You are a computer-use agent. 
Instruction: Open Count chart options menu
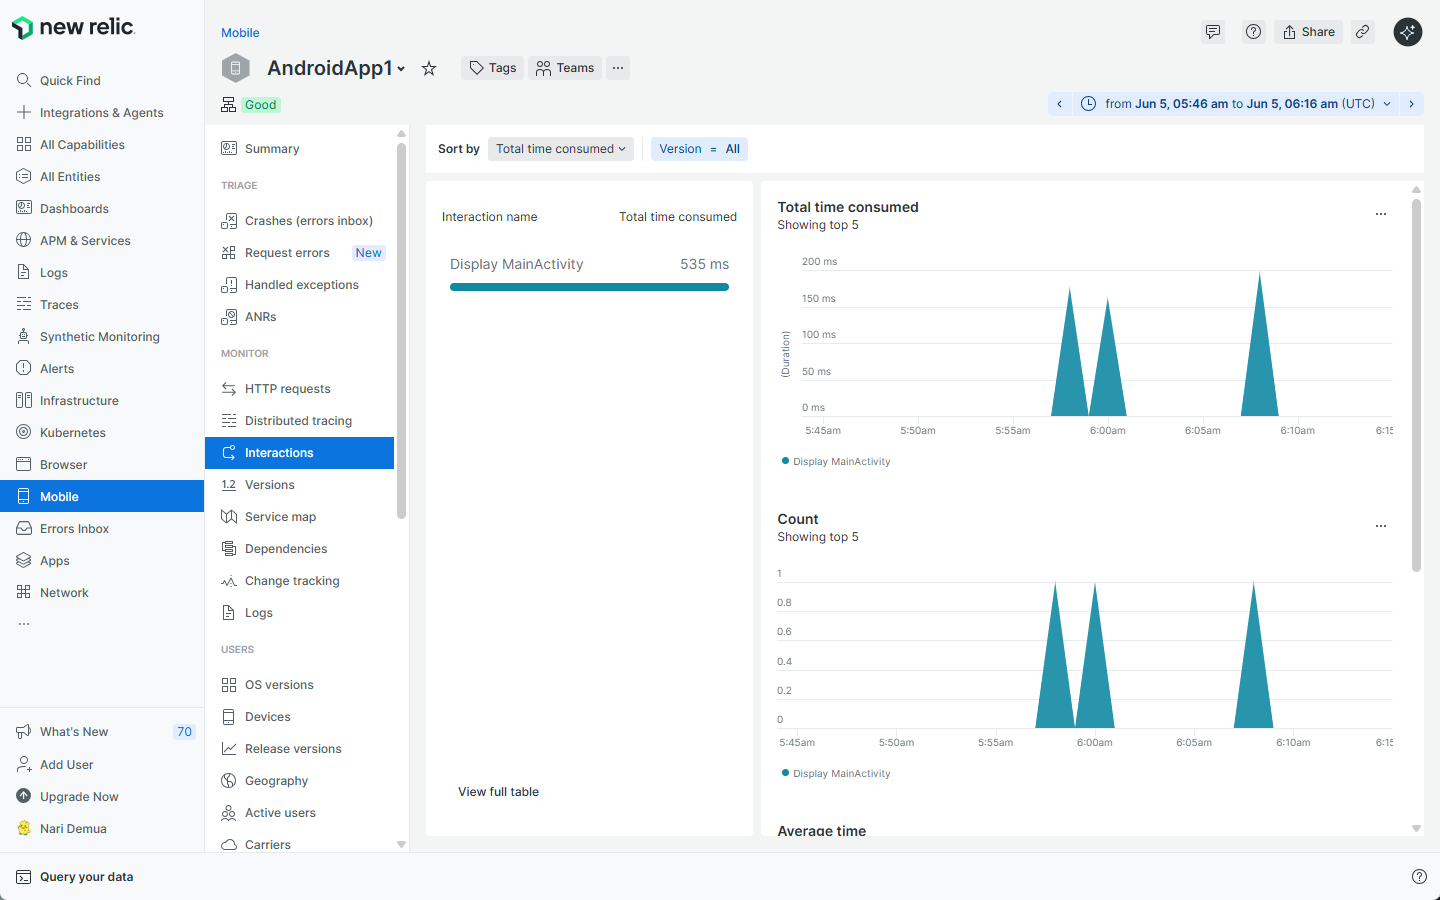point(1381,526)
